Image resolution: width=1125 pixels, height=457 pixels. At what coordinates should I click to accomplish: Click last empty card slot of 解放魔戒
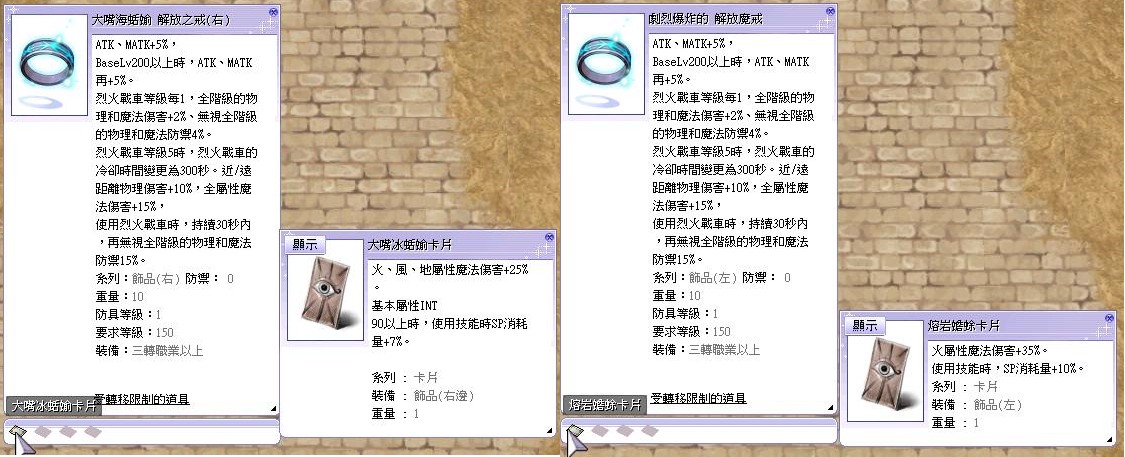click(649, 431)
